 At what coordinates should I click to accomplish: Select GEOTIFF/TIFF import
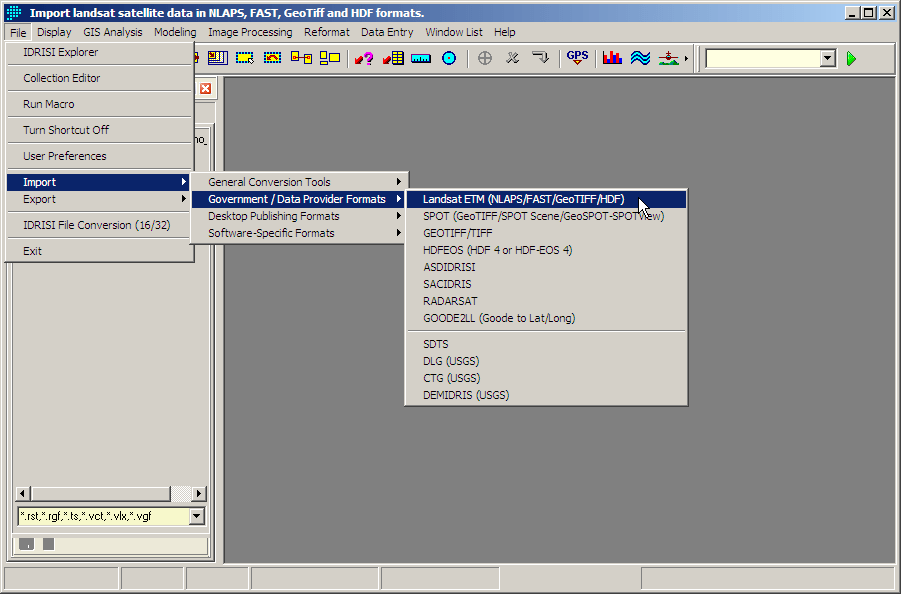pyautogui.click(x=546, y=233)
